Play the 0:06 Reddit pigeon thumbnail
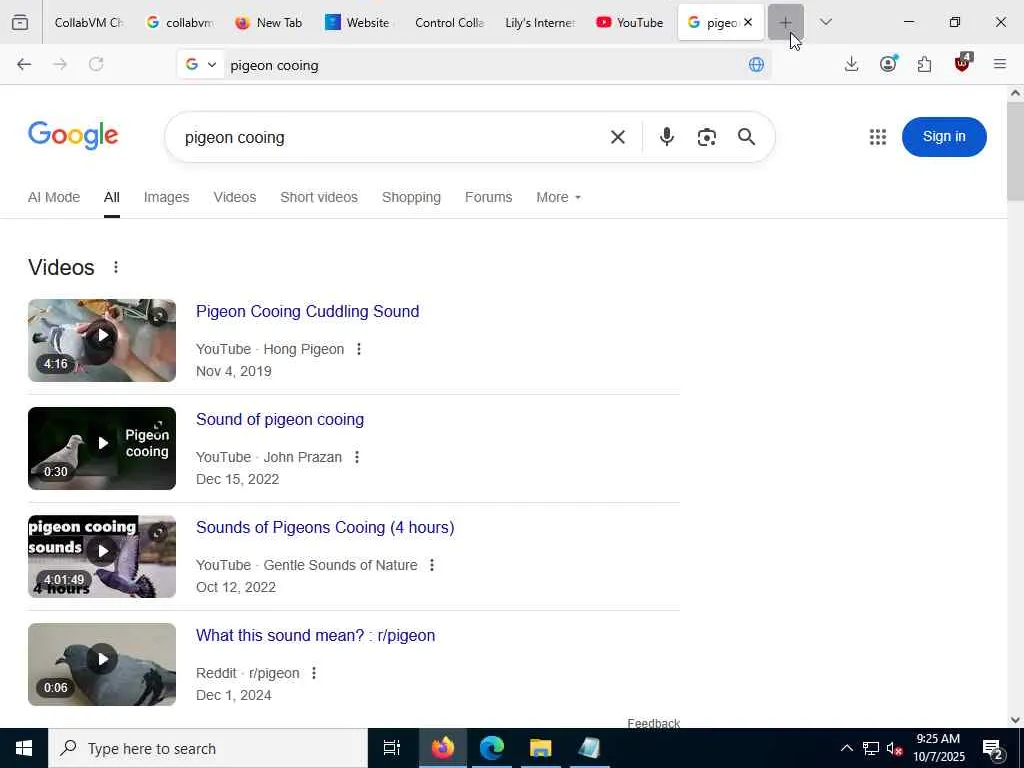 (x=102, y=664)
